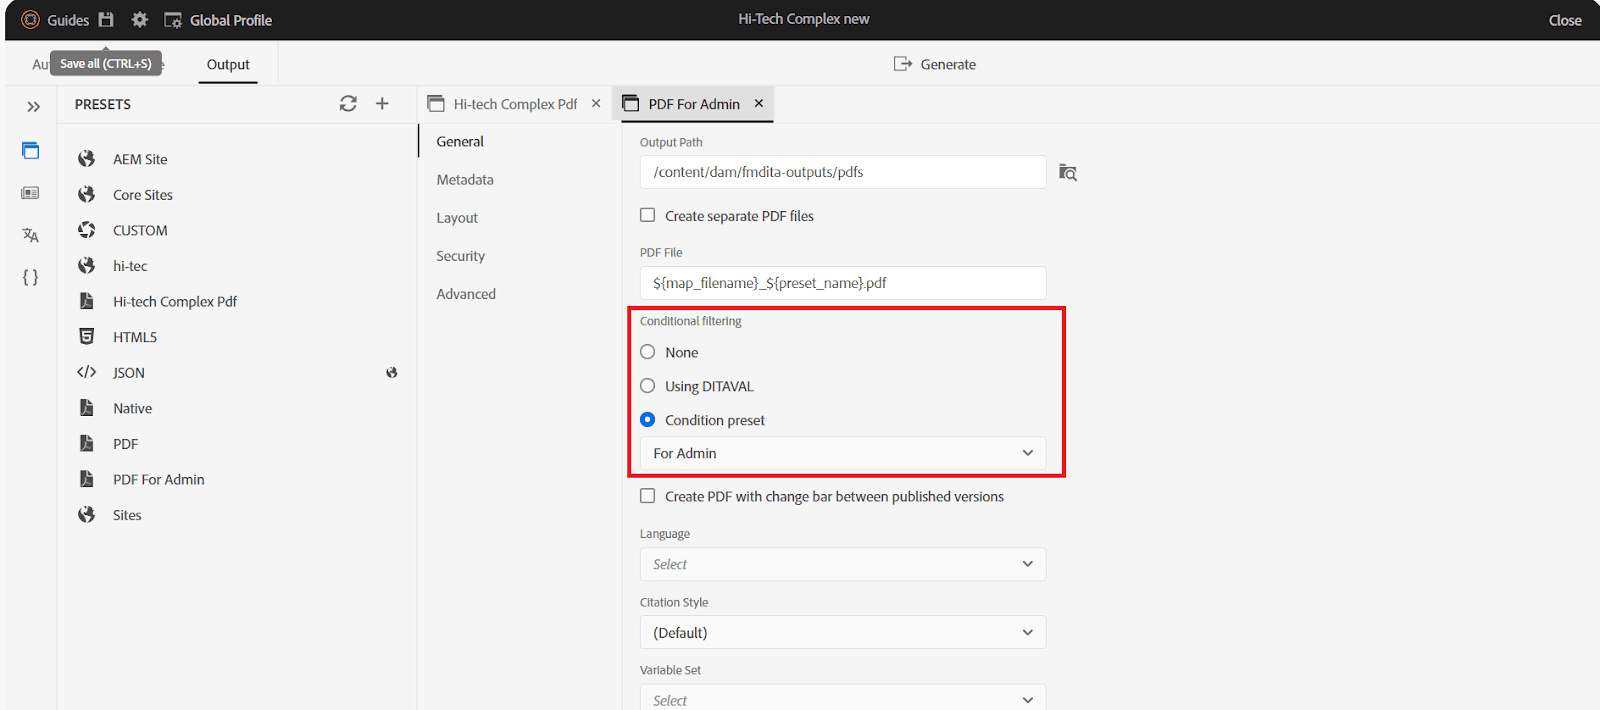Viewport: 1600px width, 710px height.
Task: Select the Using DITAVAL radio option
Action: [648, 386]
